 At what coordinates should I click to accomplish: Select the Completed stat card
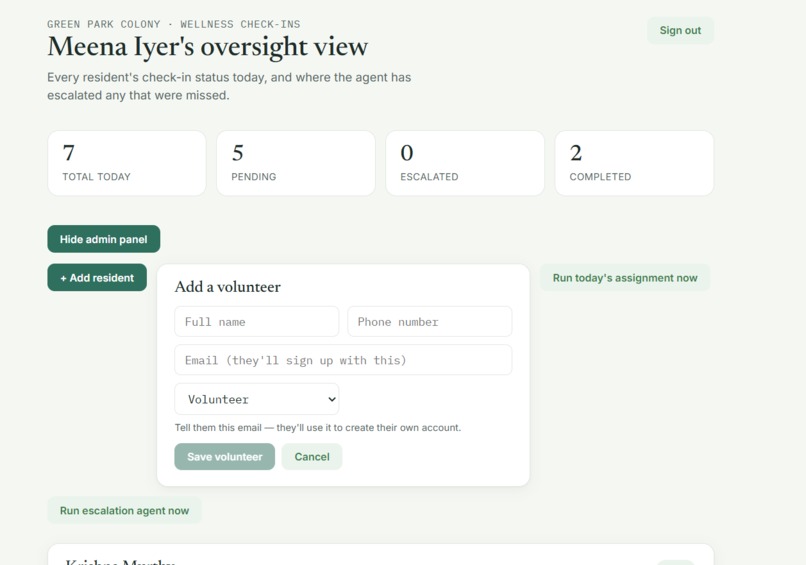(634, 163)
